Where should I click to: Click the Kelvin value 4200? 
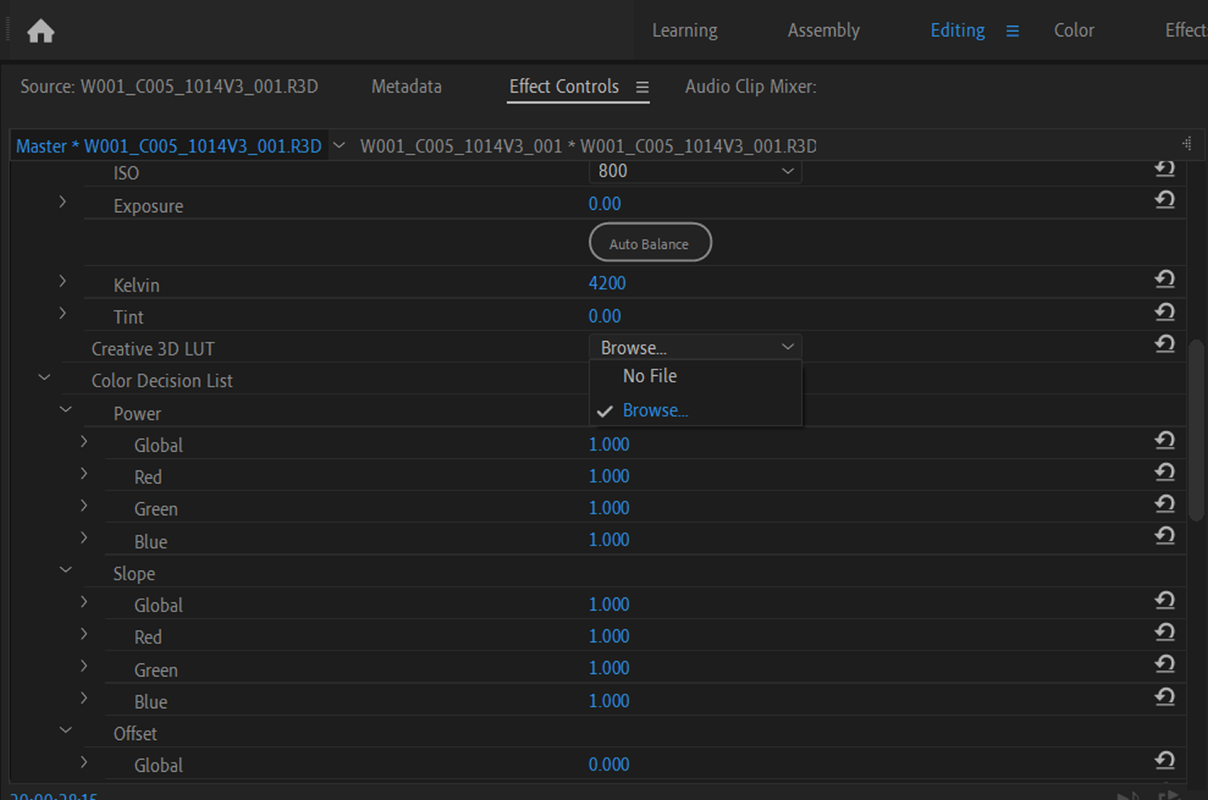[607, 283]
